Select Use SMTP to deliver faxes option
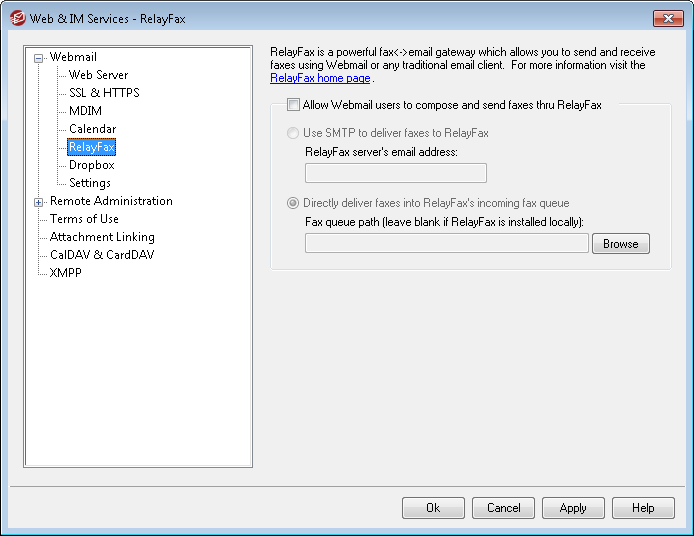Screen dimensions: 694x536 pyautogui.click(x=292, y=133)
